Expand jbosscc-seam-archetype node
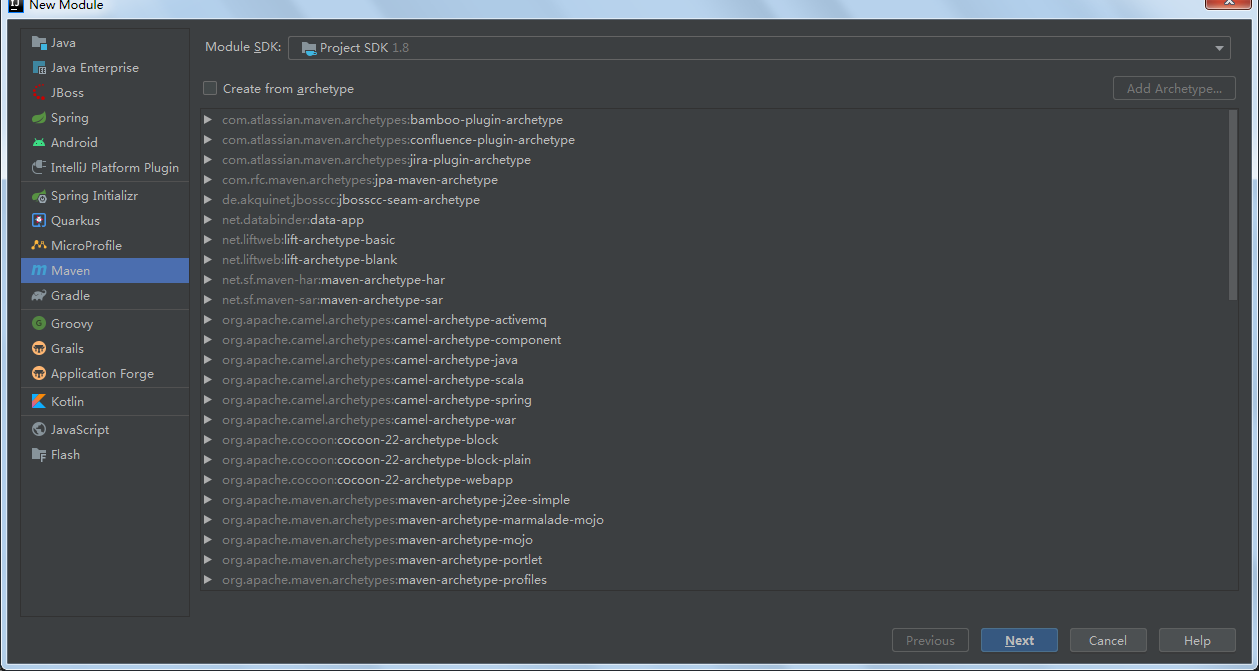Viewport: 1259px width, 671px height. [x=208, y=200]
